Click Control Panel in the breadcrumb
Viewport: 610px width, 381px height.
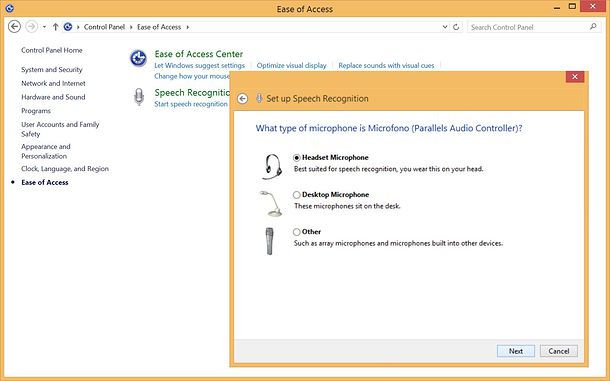click(x=104, y=27)
